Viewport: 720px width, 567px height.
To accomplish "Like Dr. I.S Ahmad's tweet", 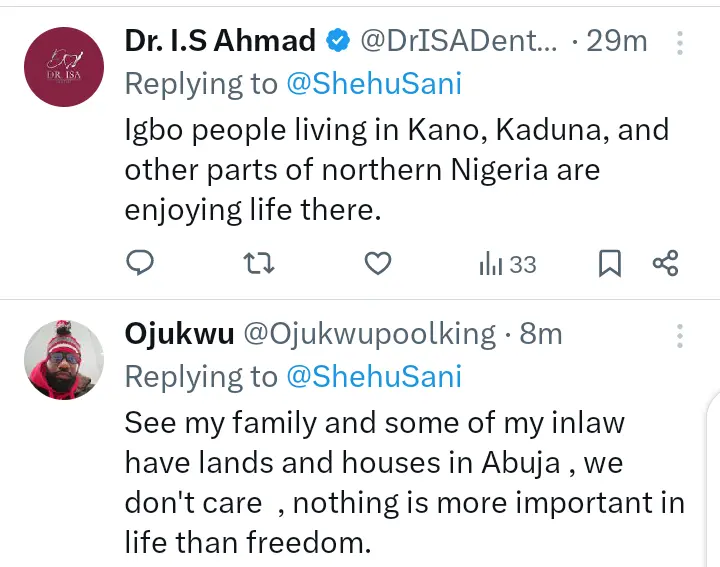I will [376, 263].
